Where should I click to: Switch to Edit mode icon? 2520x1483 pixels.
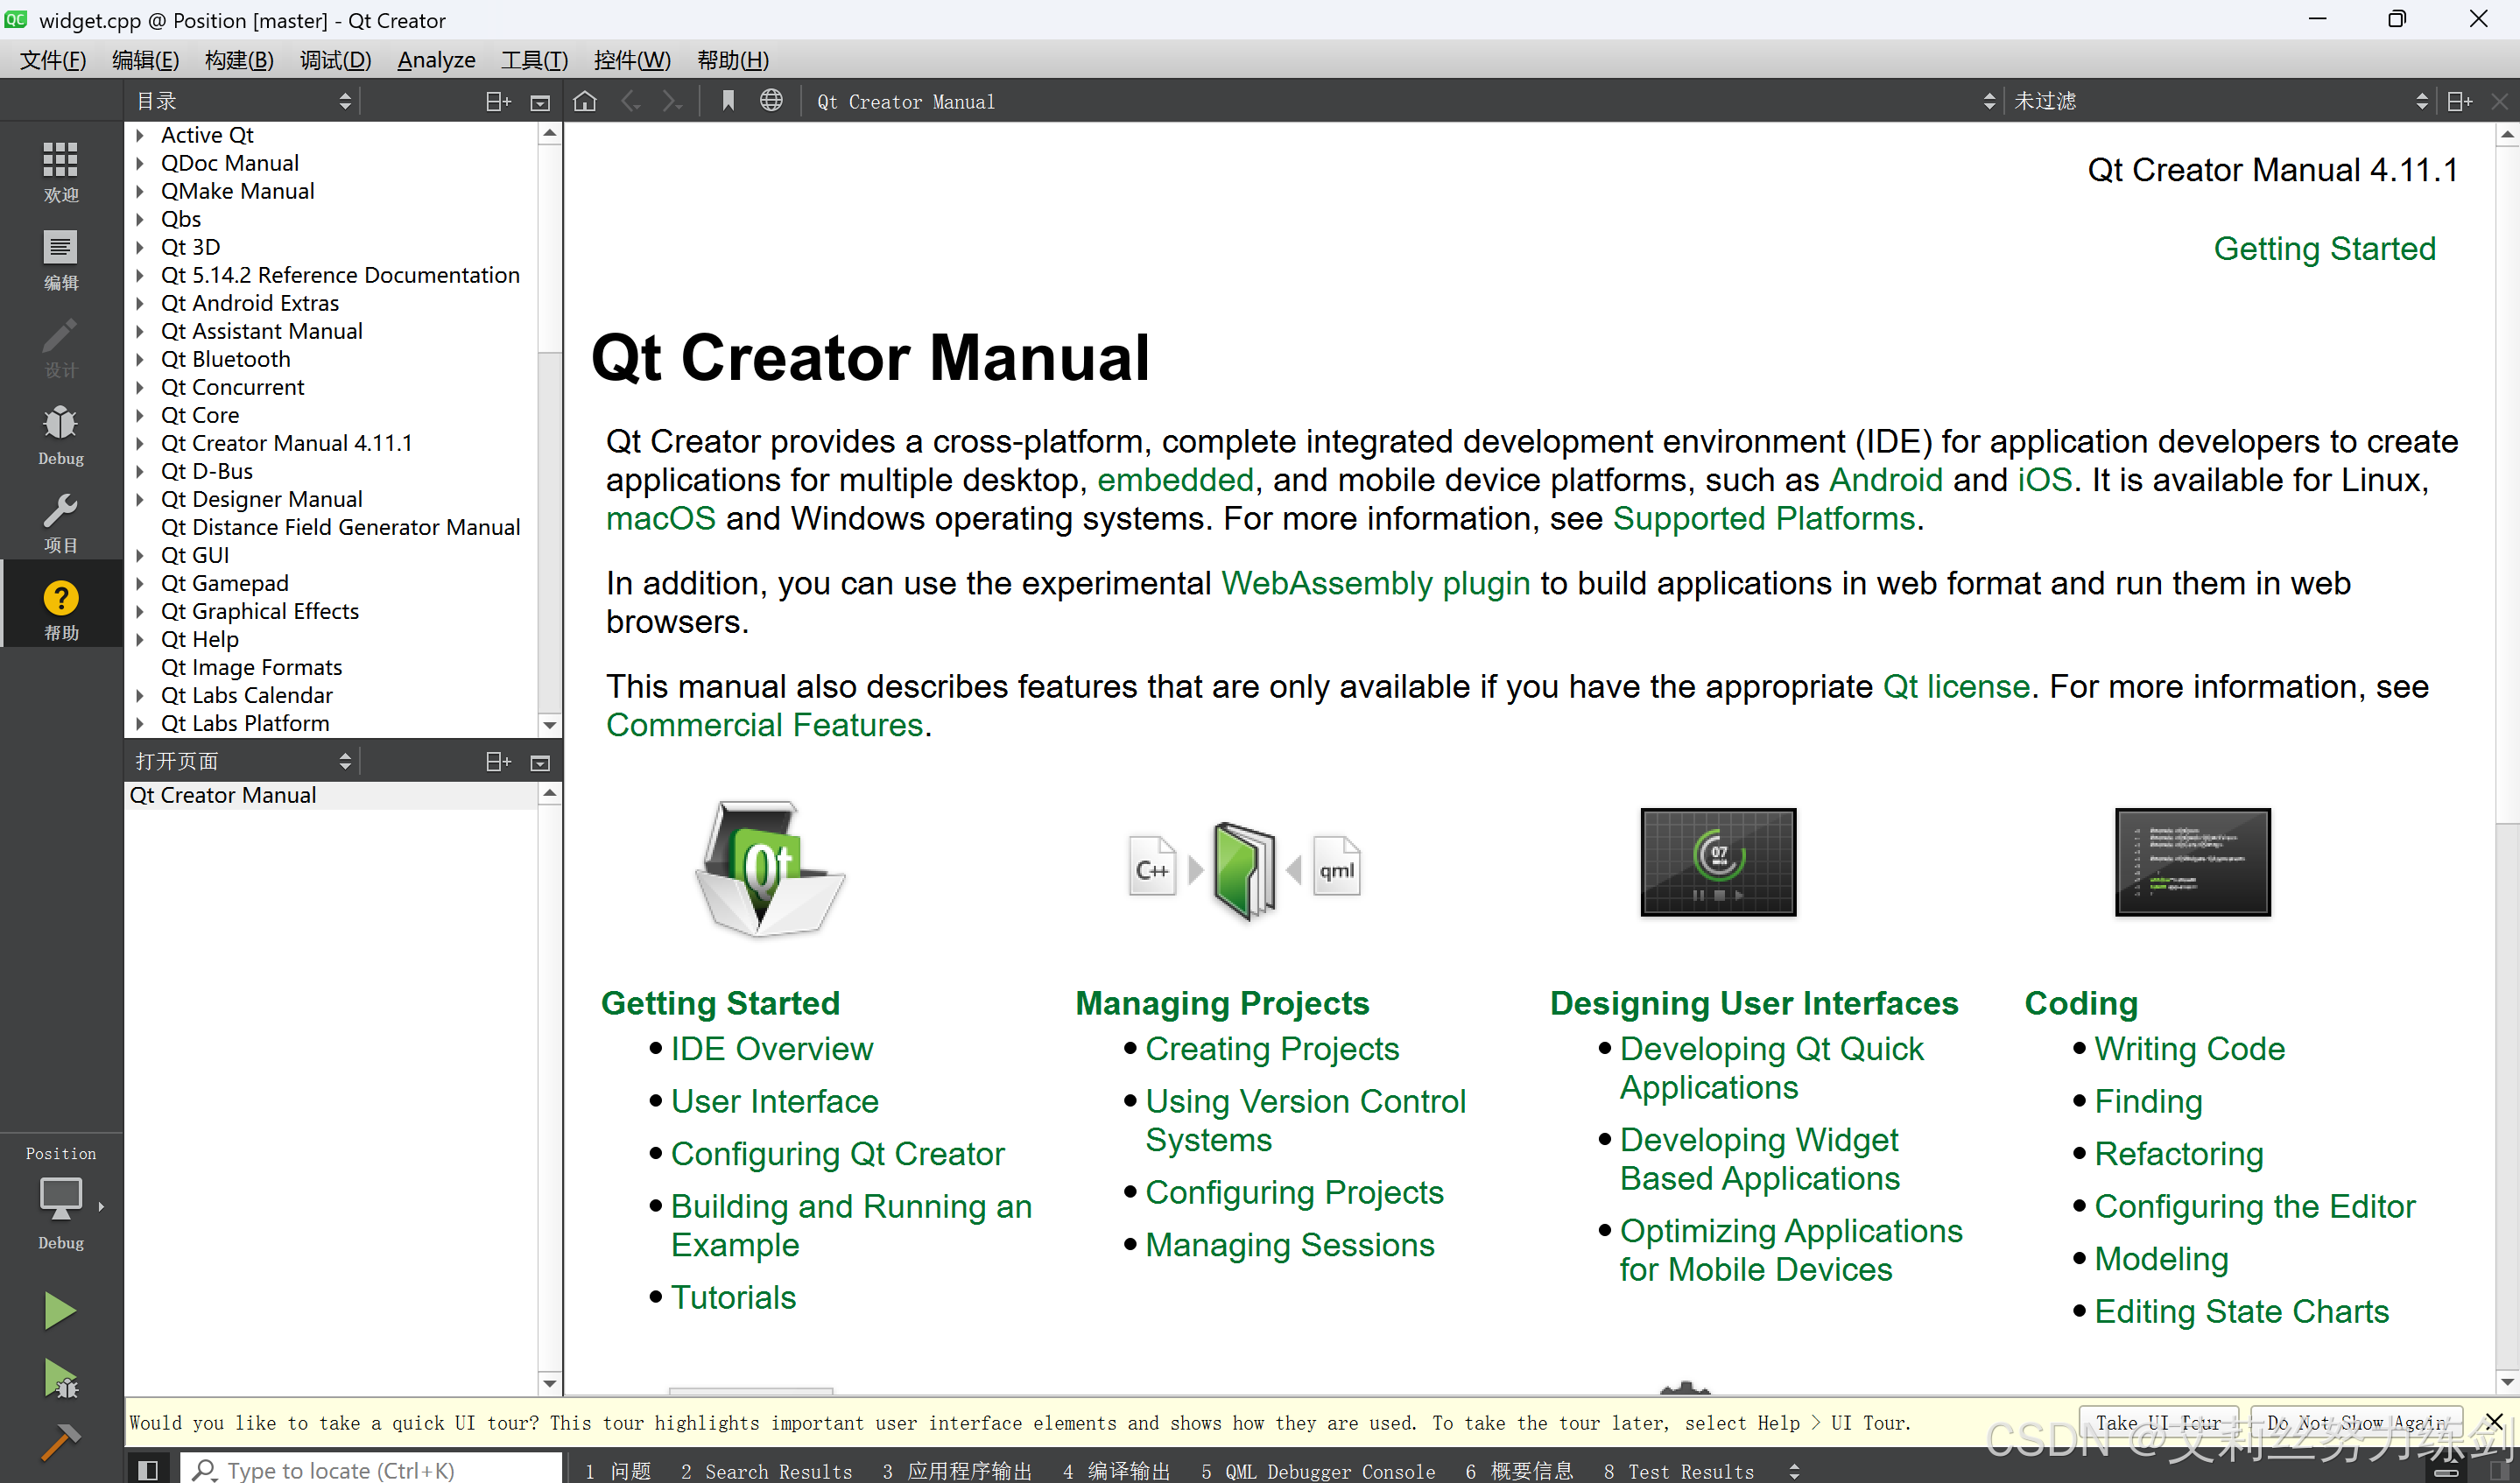tap(60, 259)
